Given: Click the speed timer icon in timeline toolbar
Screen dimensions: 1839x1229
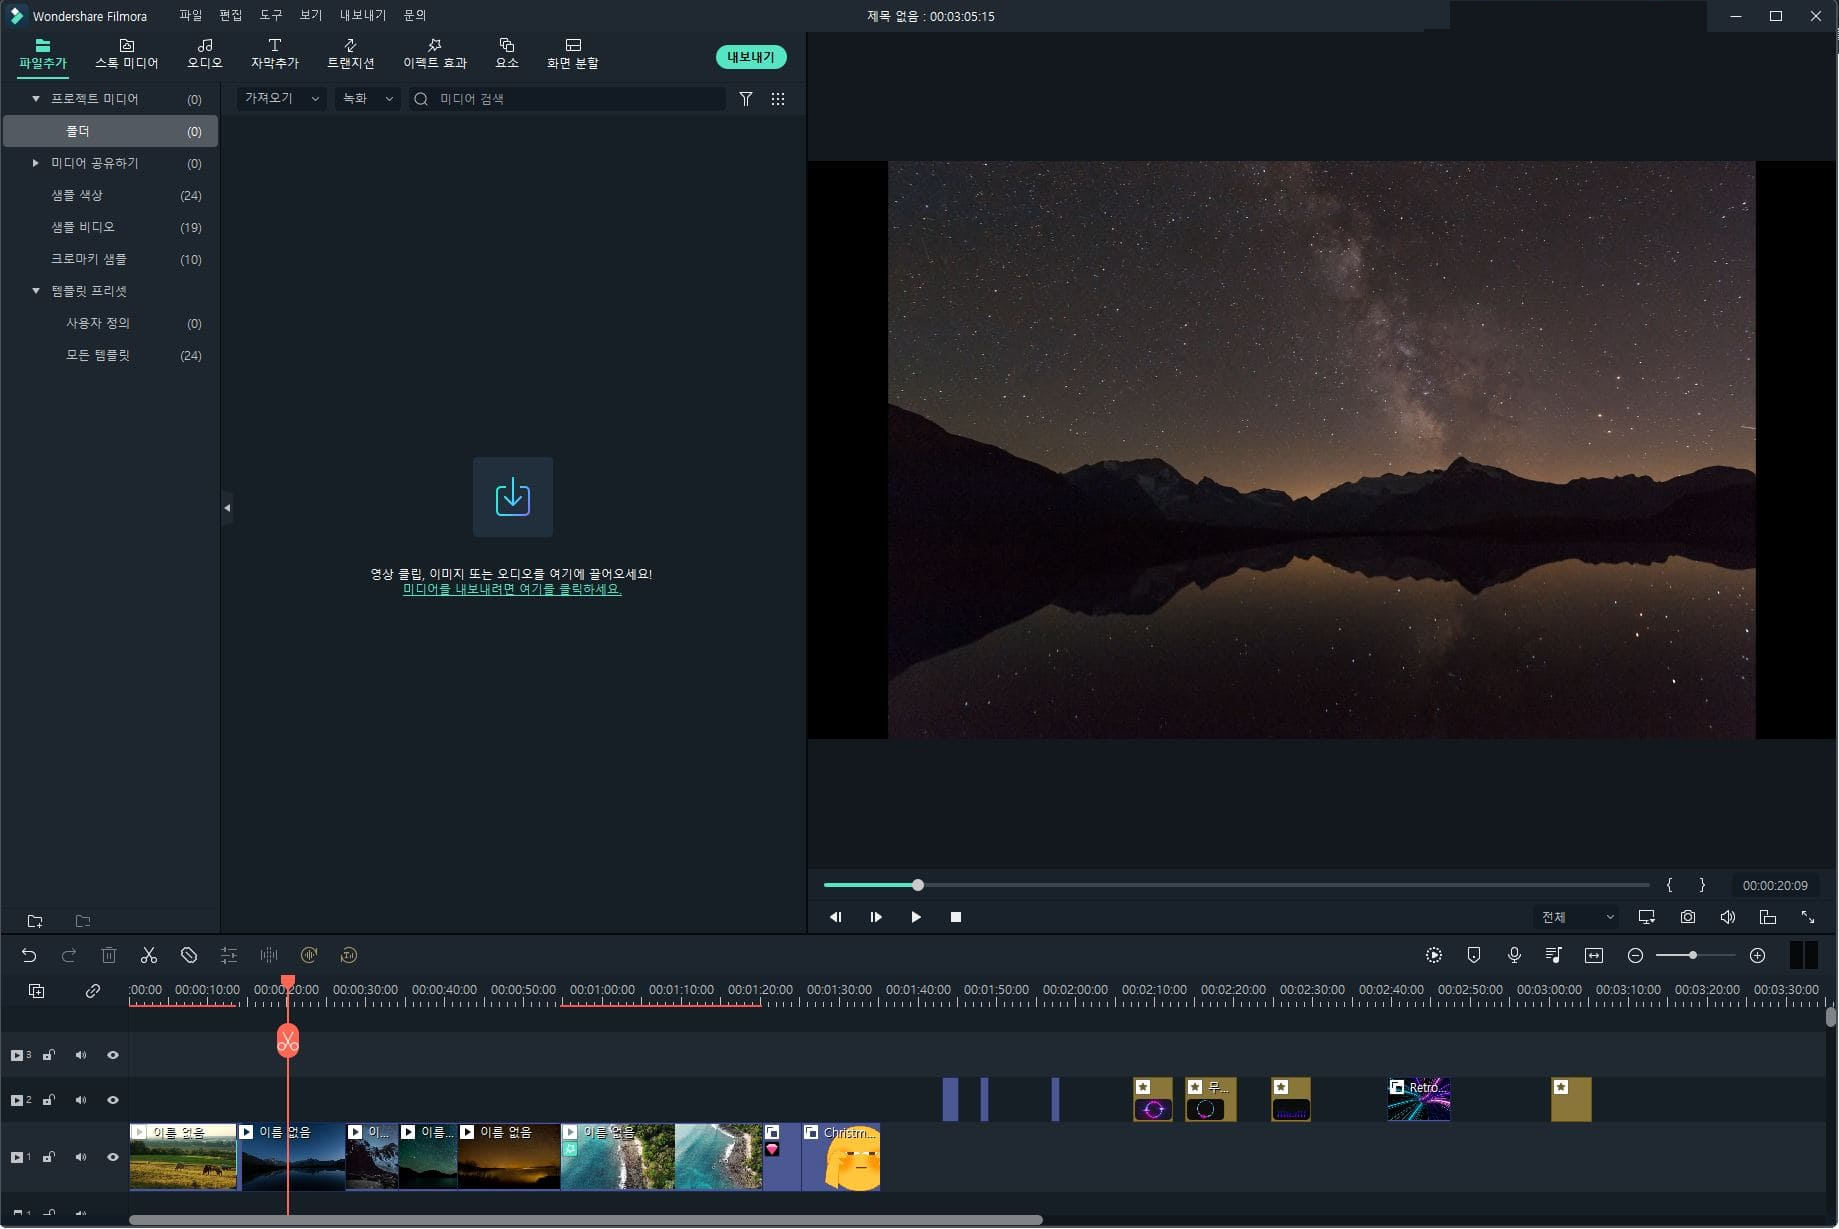Looking at the screenshot, I should [349, 955].
